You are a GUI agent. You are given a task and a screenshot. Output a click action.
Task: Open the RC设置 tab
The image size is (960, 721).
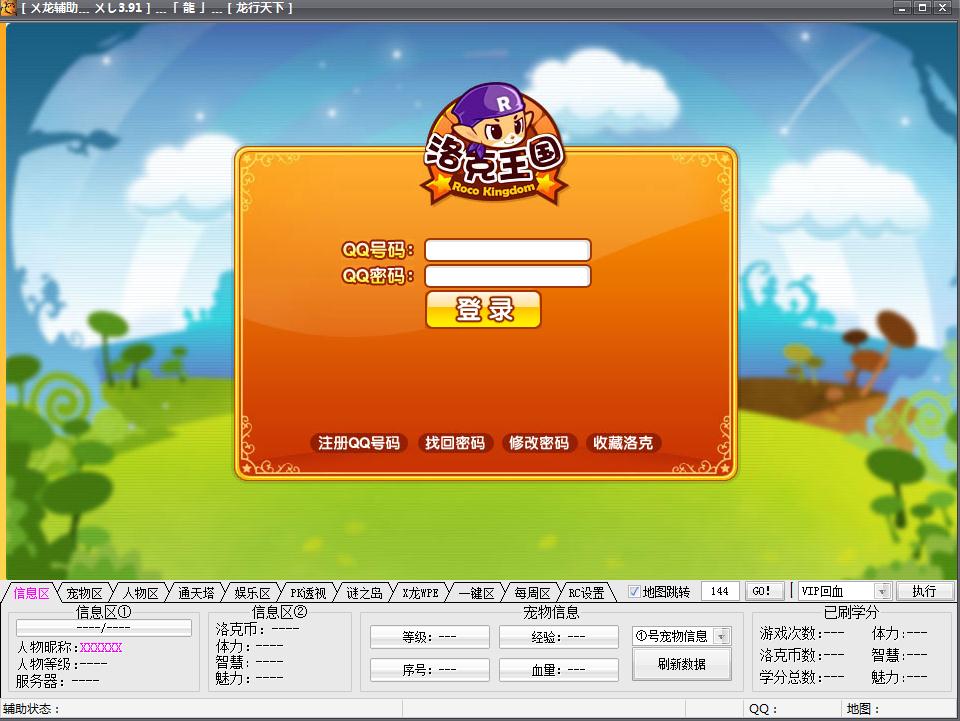[586, 593]
